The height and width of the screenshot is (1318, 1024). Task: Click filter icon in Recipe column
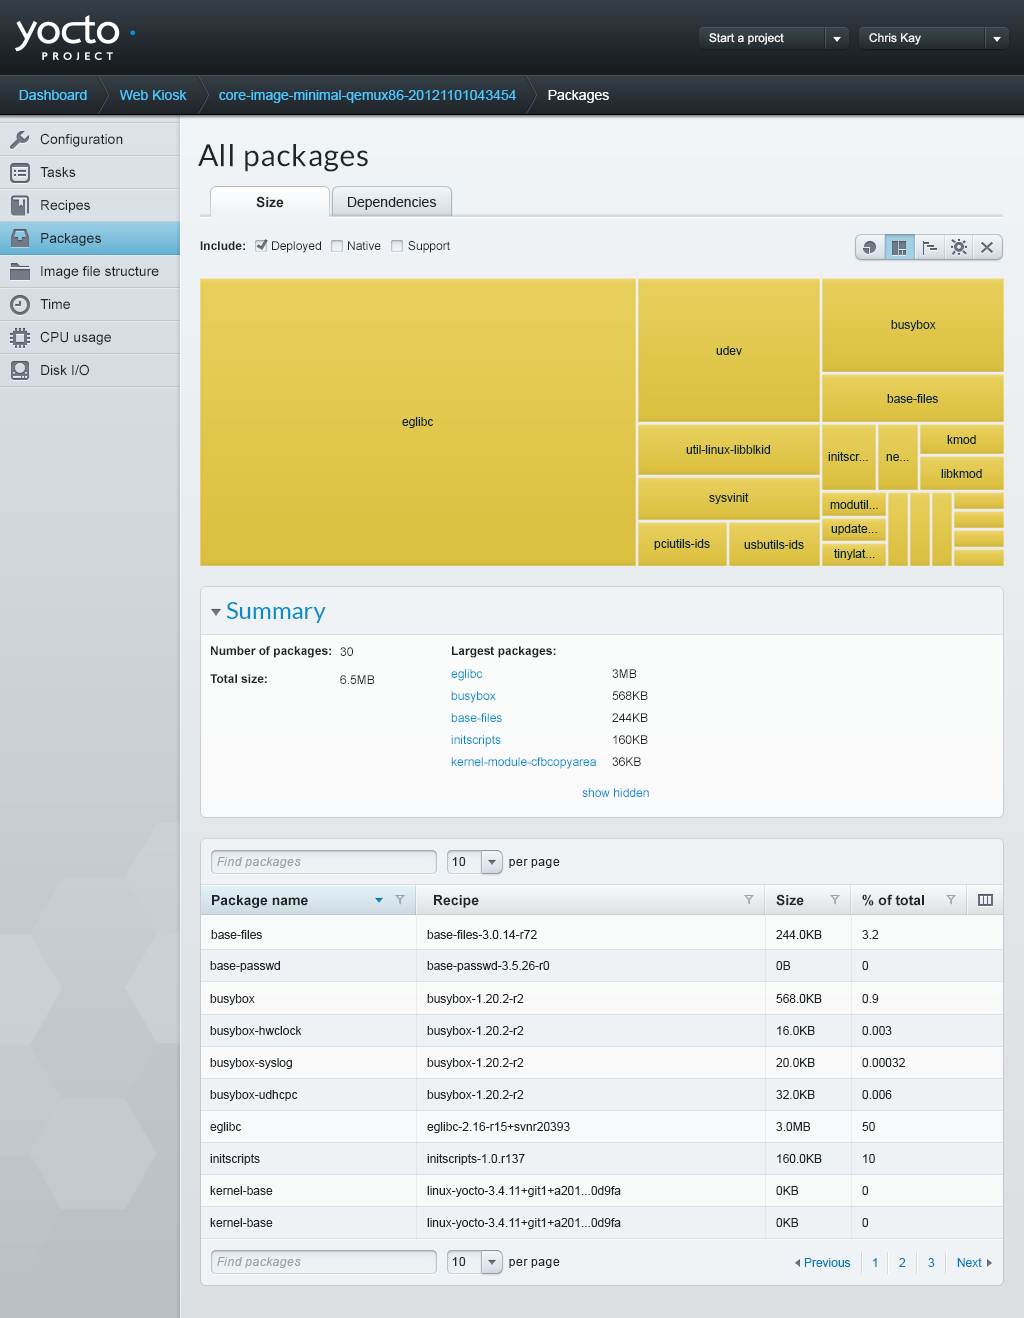(x=748, y=900)
